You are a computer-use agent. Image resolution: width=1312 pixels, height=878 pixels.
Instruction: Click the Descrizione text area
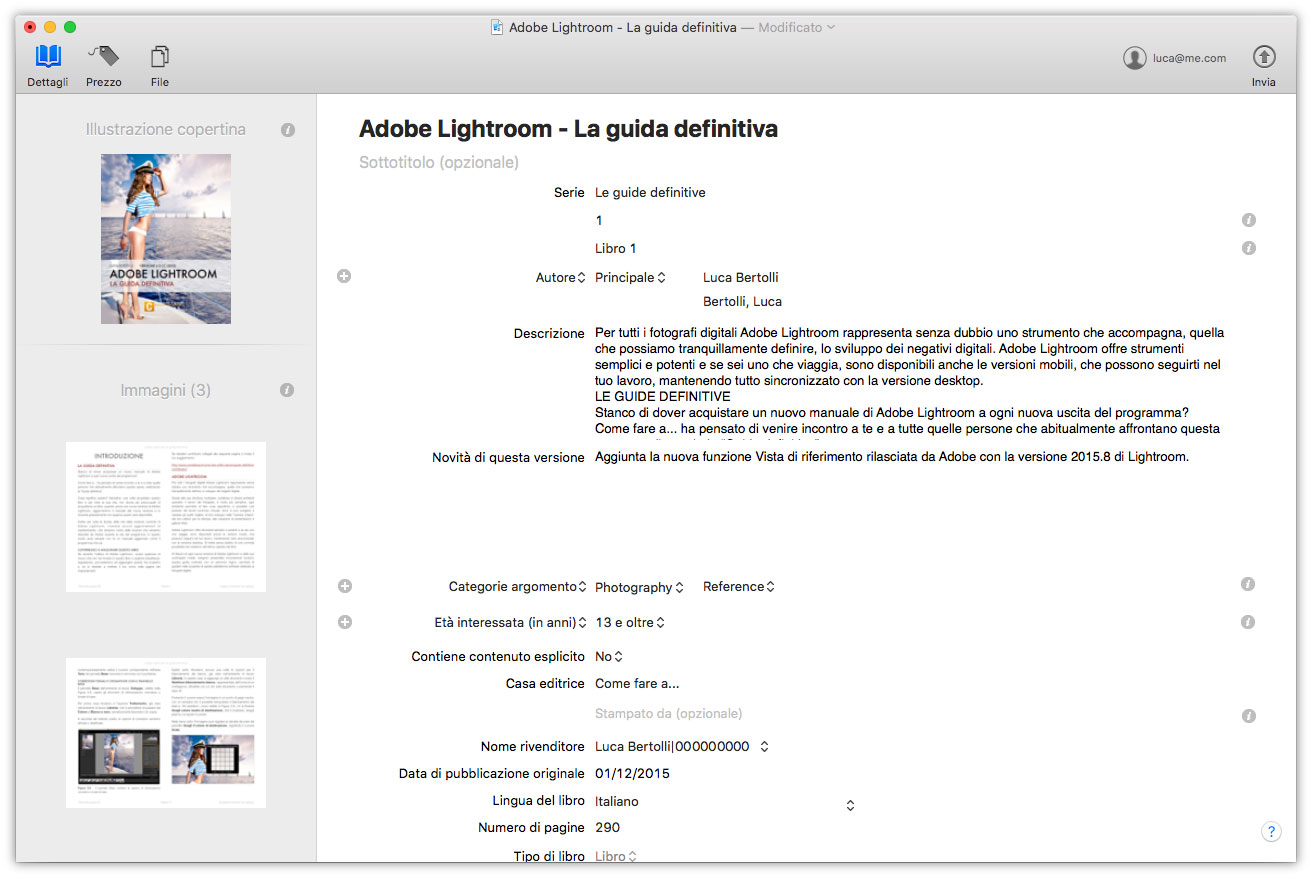(910, 381)
